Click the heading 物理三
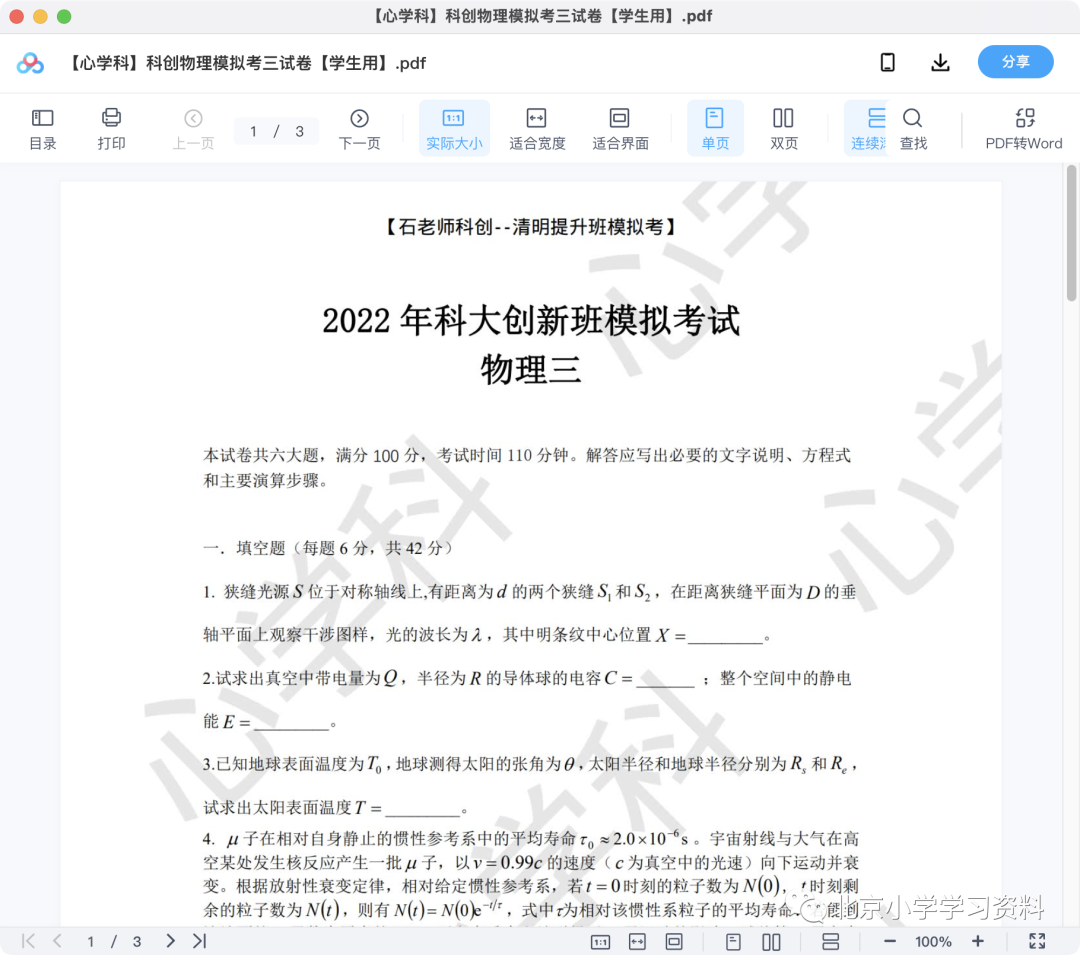 click(x=530, y=370)
